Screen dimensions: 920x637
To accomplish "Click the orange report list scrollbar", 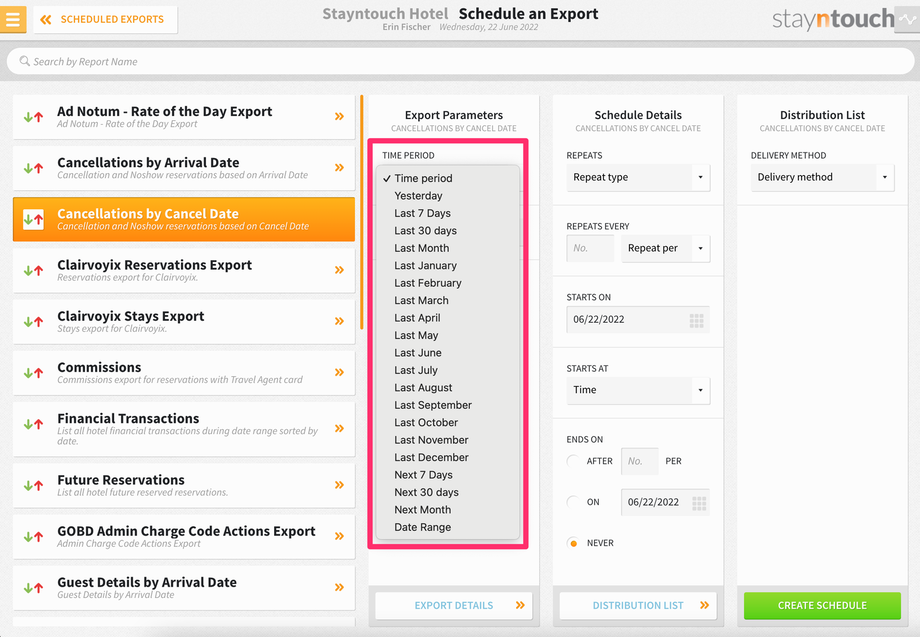I will click(x=362, y=212).
